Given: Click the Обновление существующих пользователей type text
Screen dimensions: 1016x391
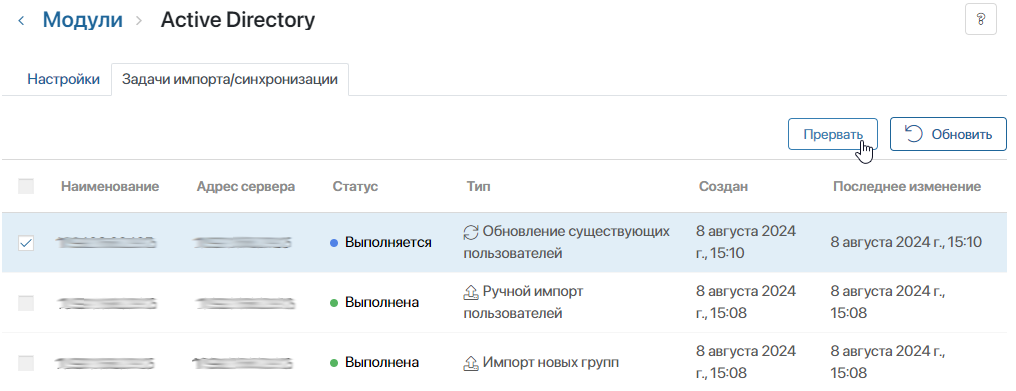Looking at the screenshot, I should (567, 243).
